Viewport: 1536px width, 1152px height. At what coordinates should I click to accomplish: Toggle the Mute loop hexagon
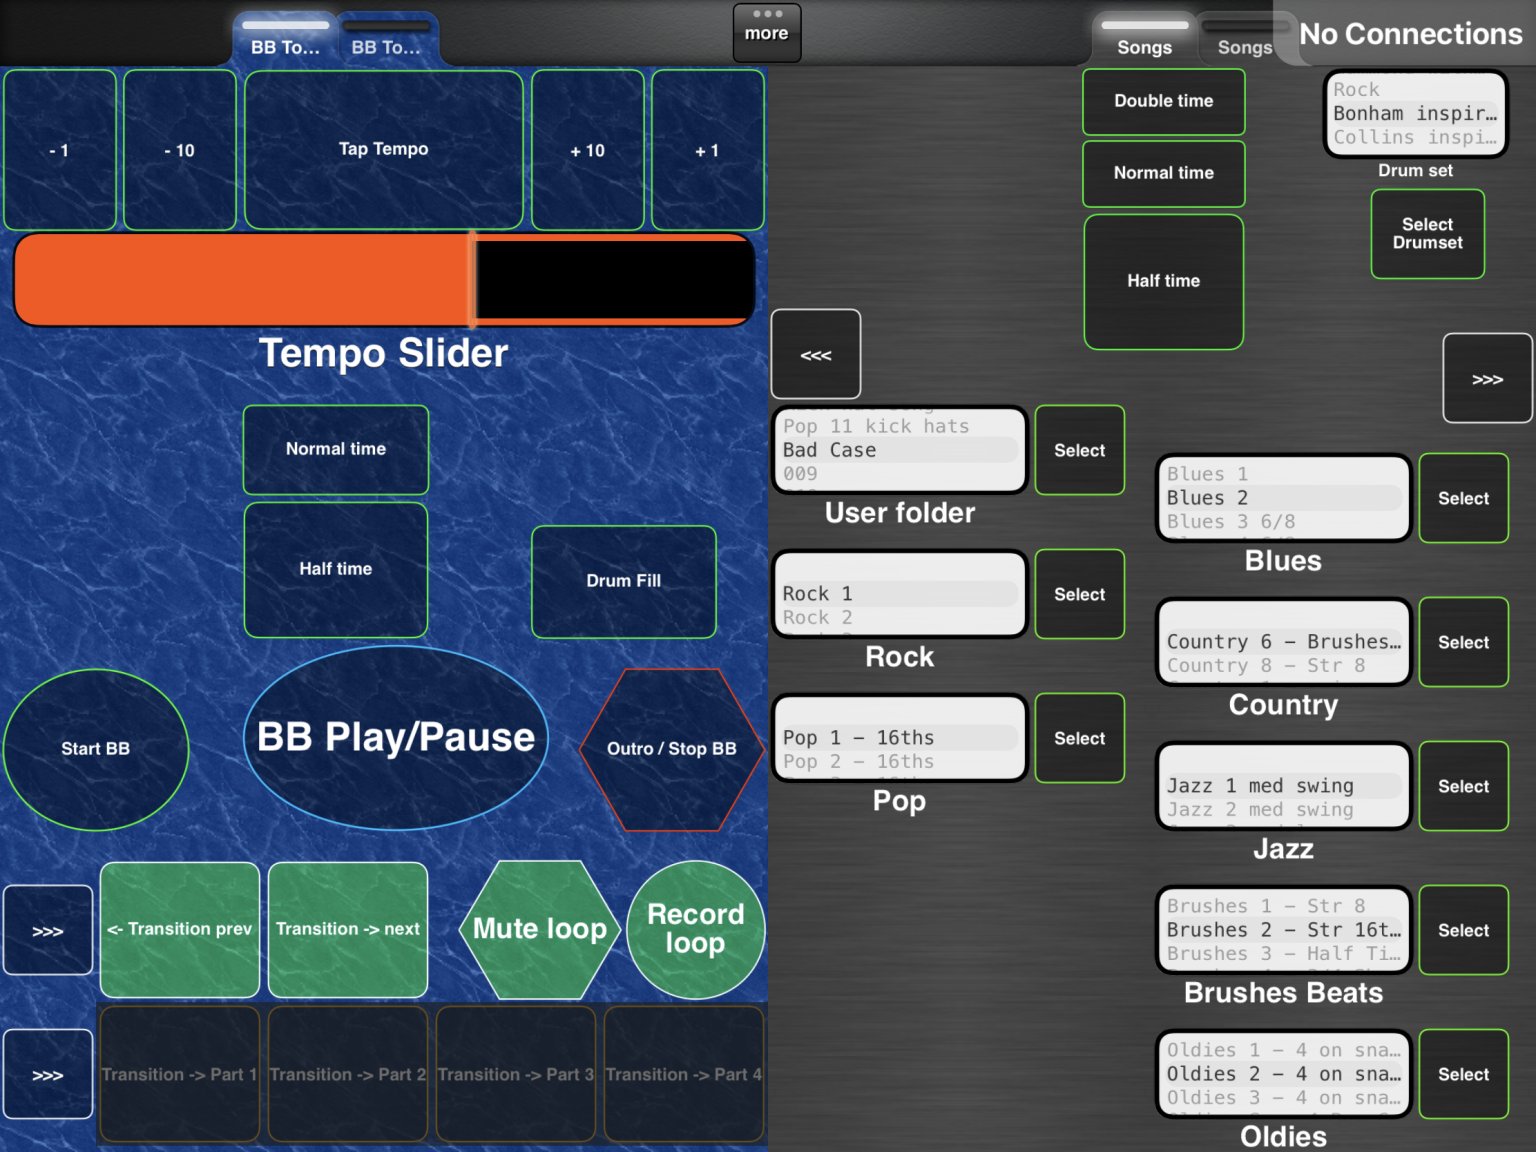540,929
